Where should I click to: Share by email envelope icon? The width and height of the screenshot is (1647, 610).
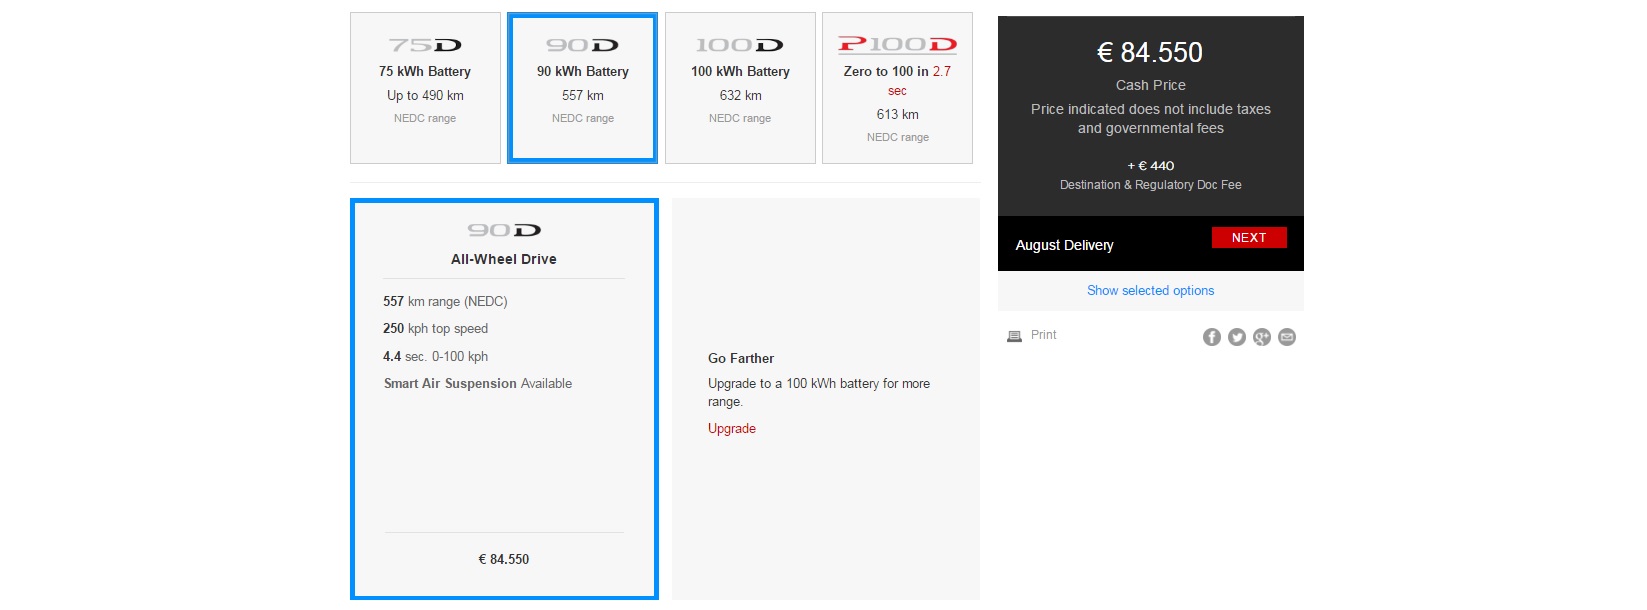(x=1287, y=337)
